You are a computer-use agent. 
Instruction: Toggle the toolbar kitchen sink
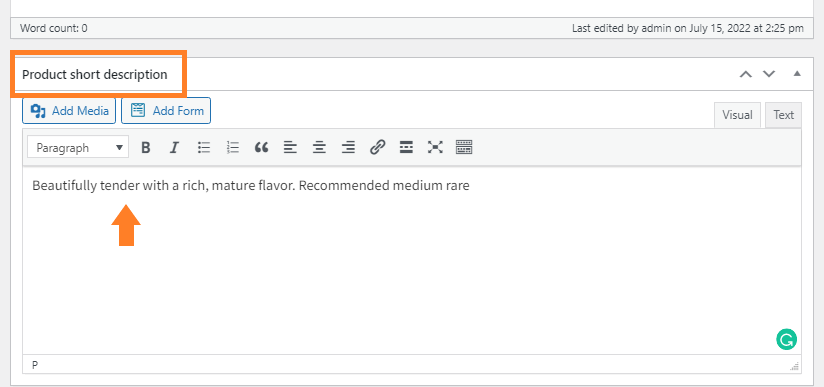[464, 148]
